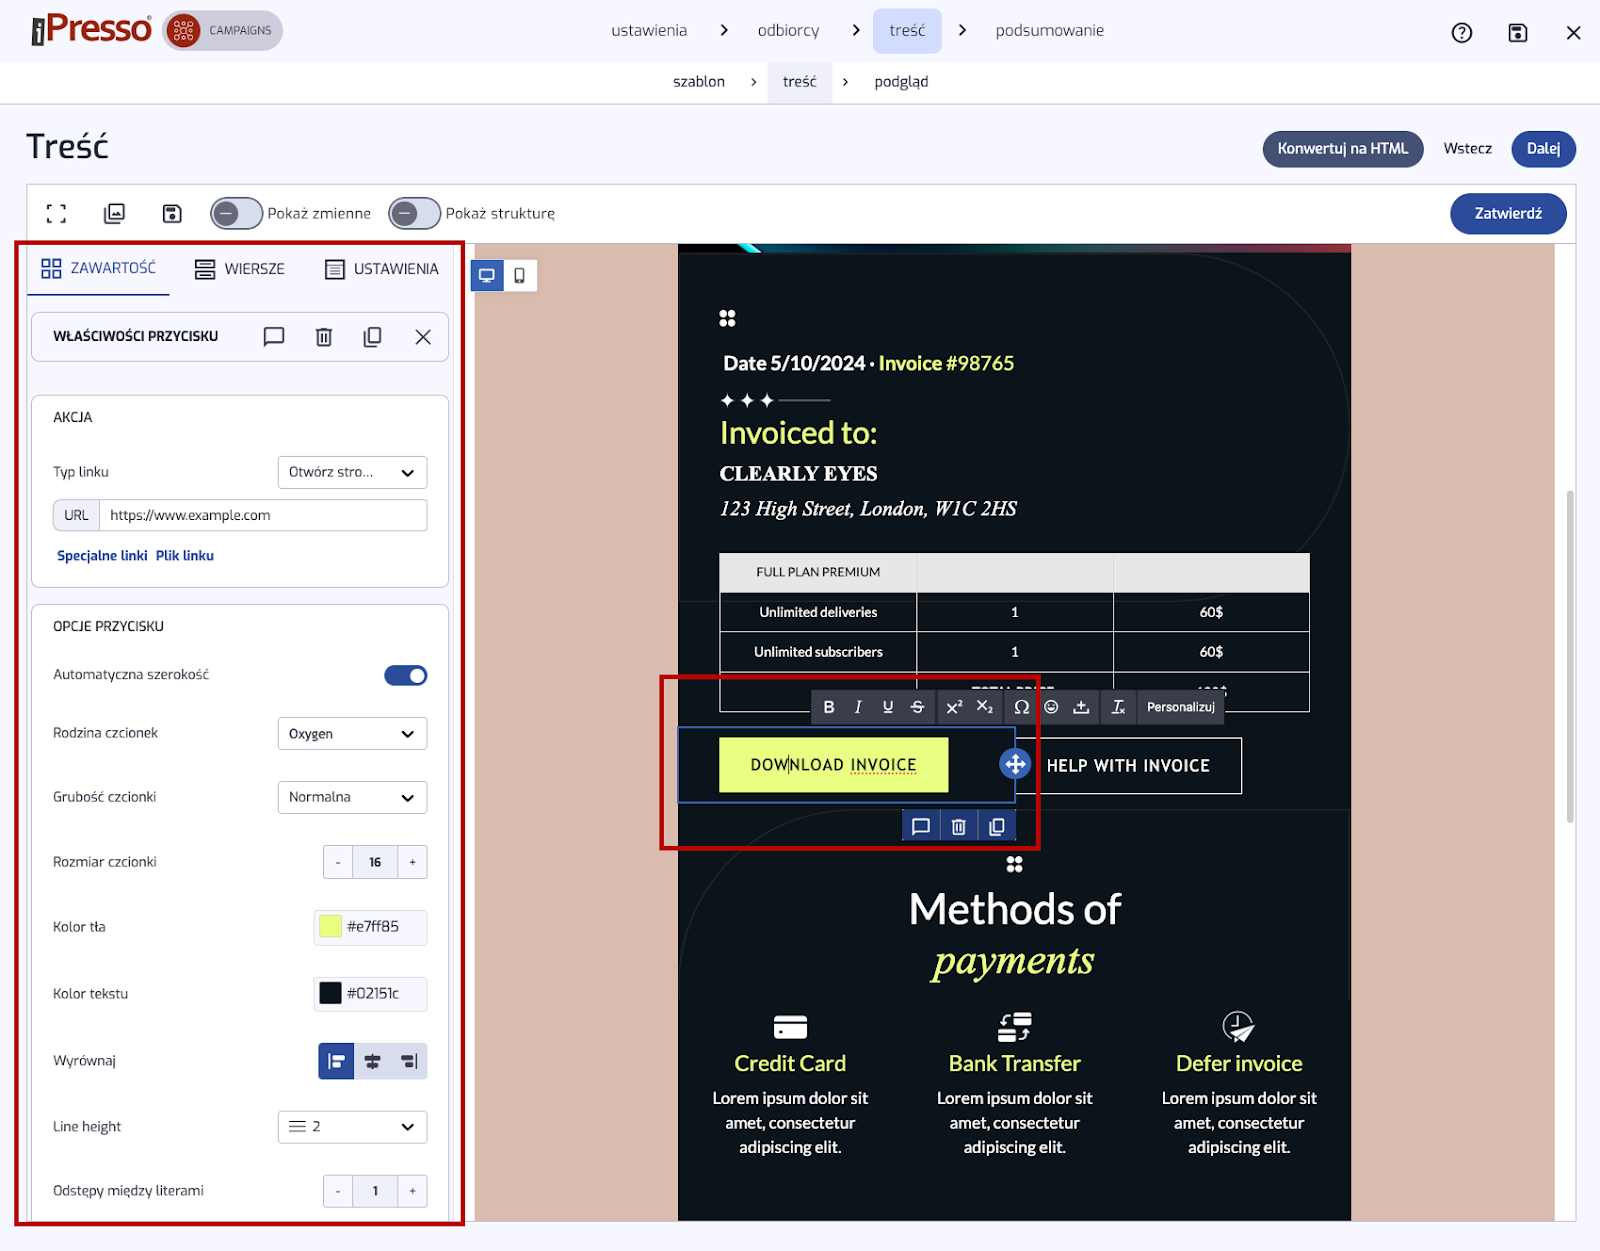The image size is (1600, 1251).
Task: Click Plik linku link
Action: click(185, 556)
